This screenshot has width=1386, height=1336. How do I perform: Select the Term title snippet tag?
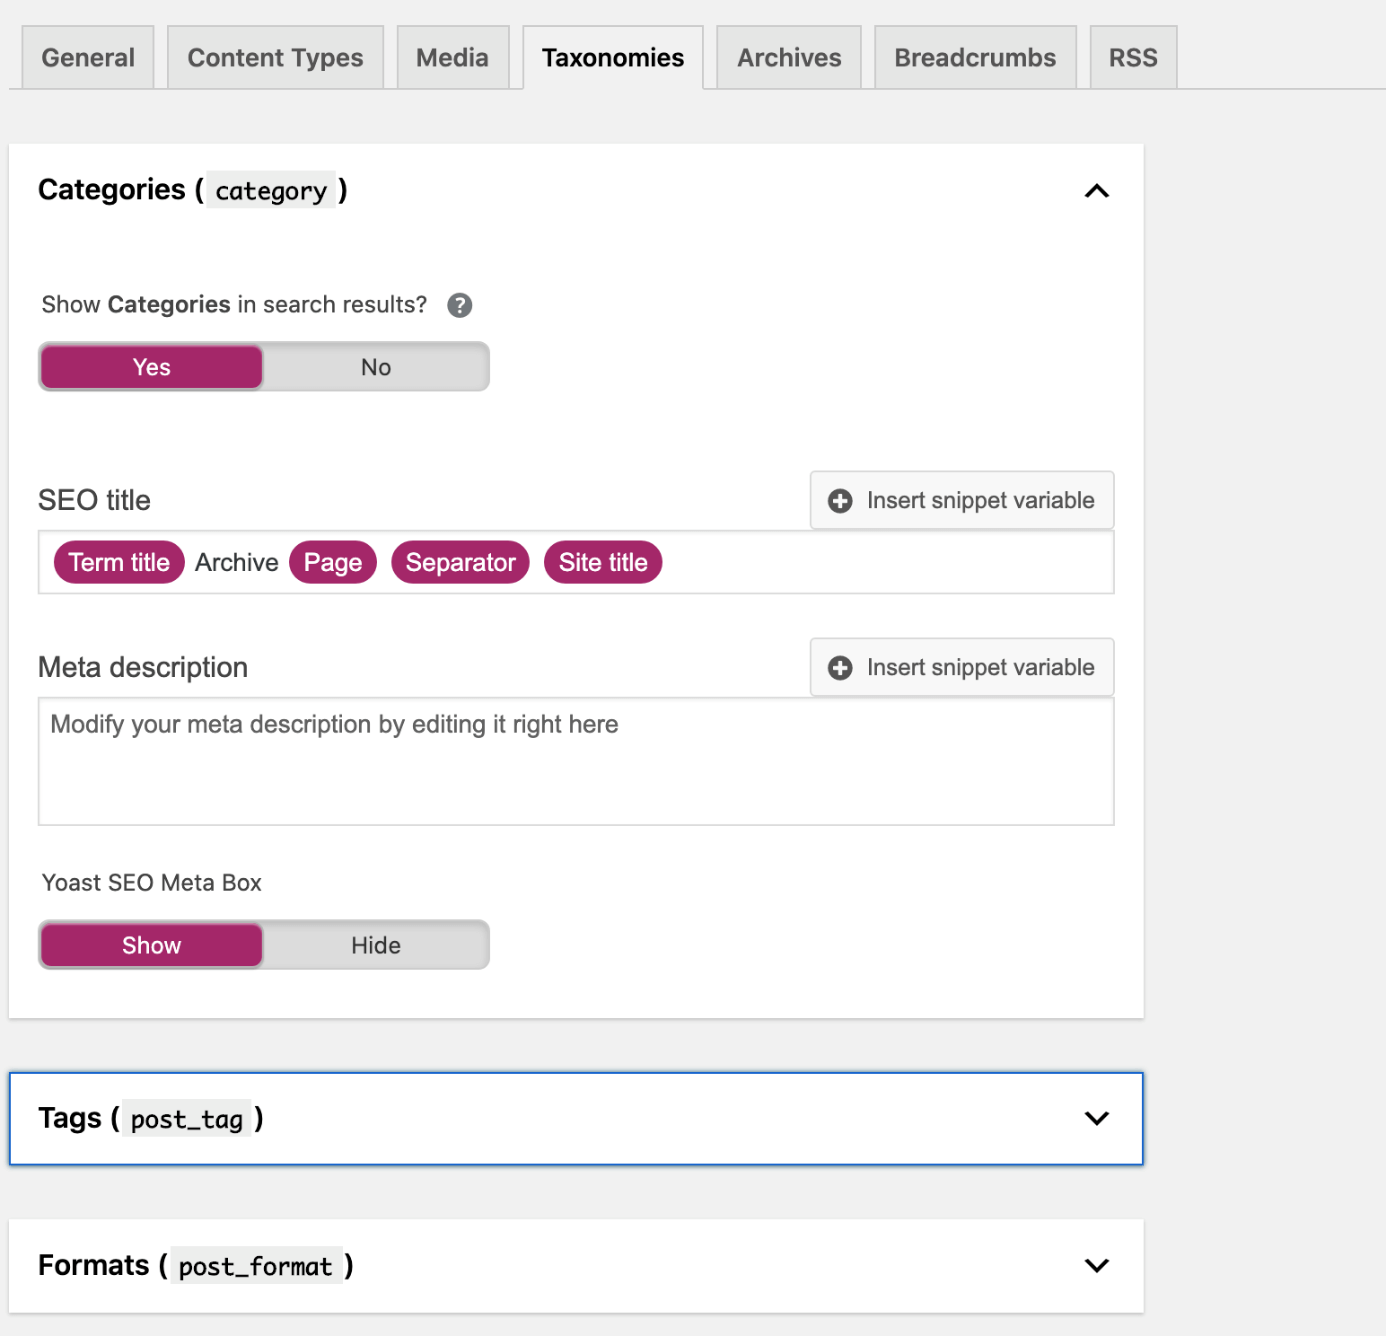point(119,563)
